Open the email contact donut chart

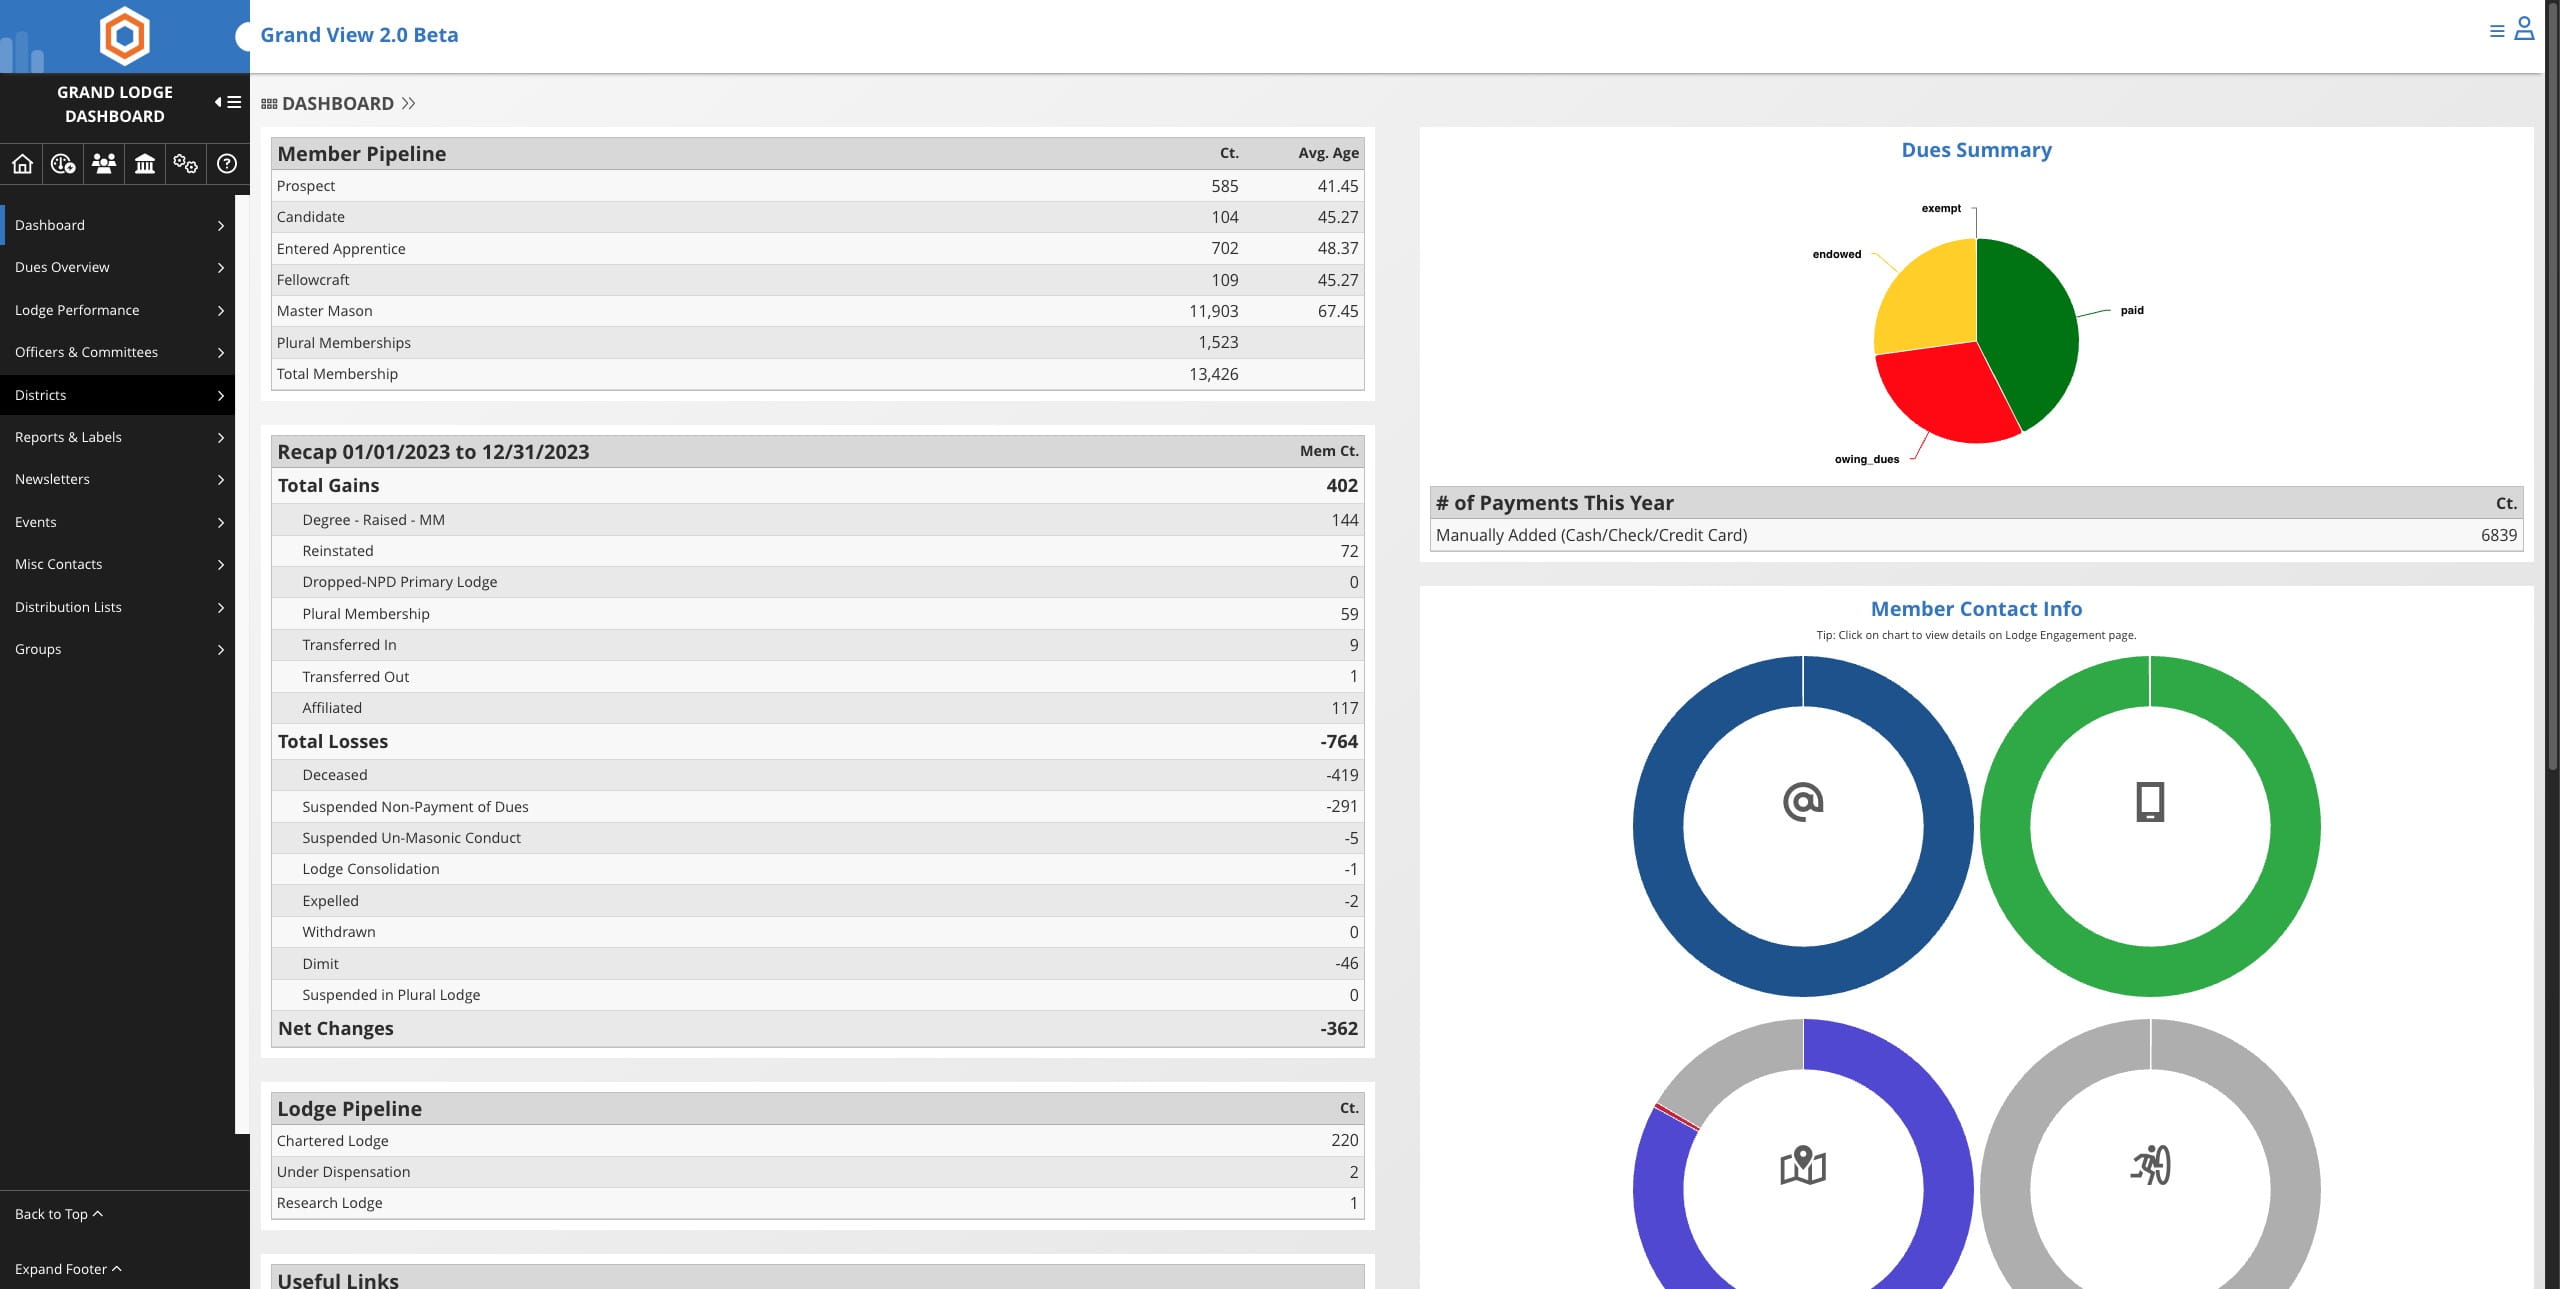point(1803,826)
